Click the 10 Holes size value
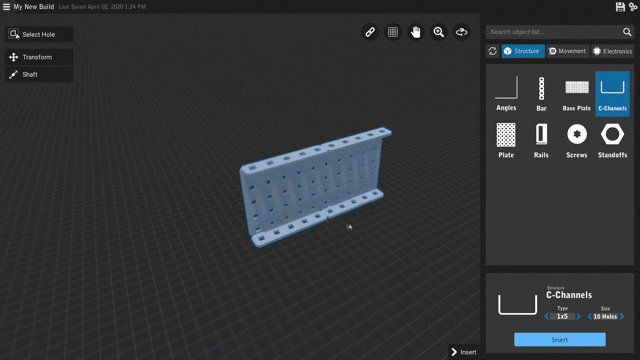Screen dimensions: 640x360 coord(606,317)
